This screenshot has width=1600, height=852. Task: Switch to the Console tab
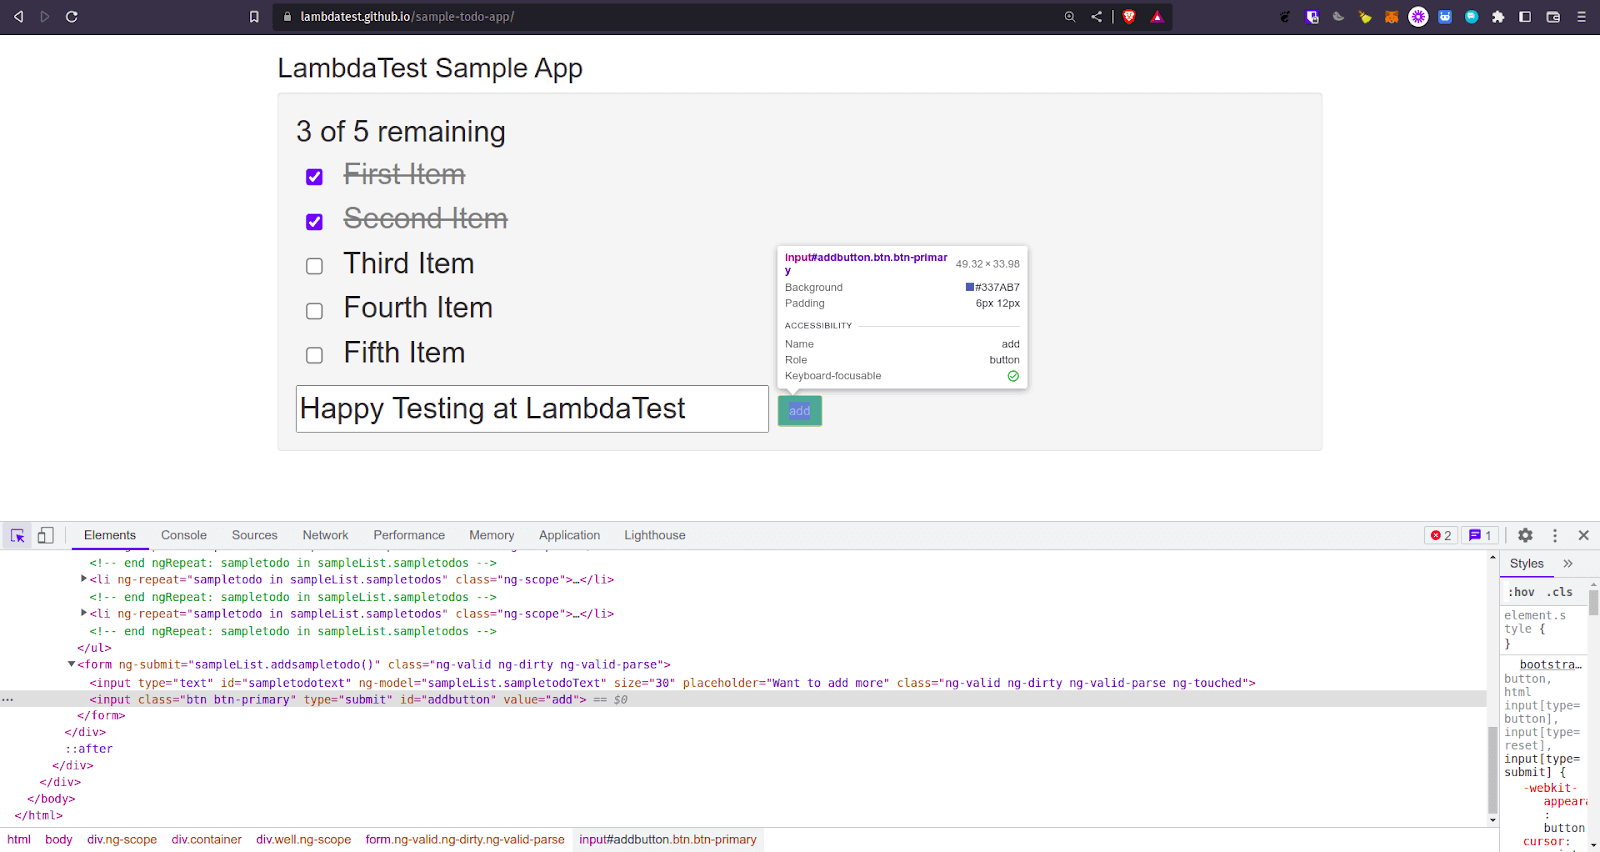click(184, 536)
